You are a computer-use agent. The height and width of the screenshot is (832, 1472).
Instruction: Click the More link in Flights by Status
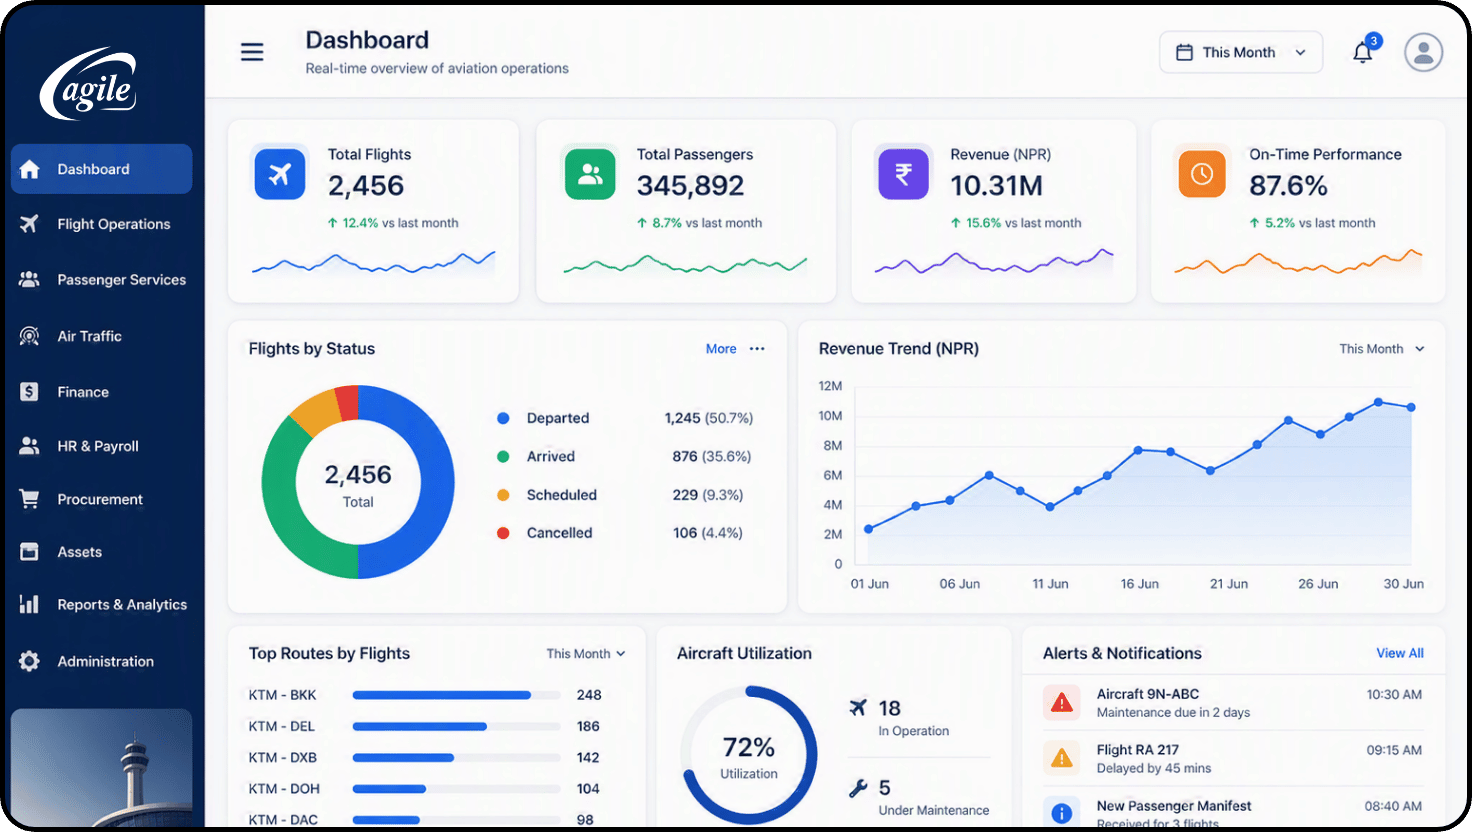pos(721,349)
